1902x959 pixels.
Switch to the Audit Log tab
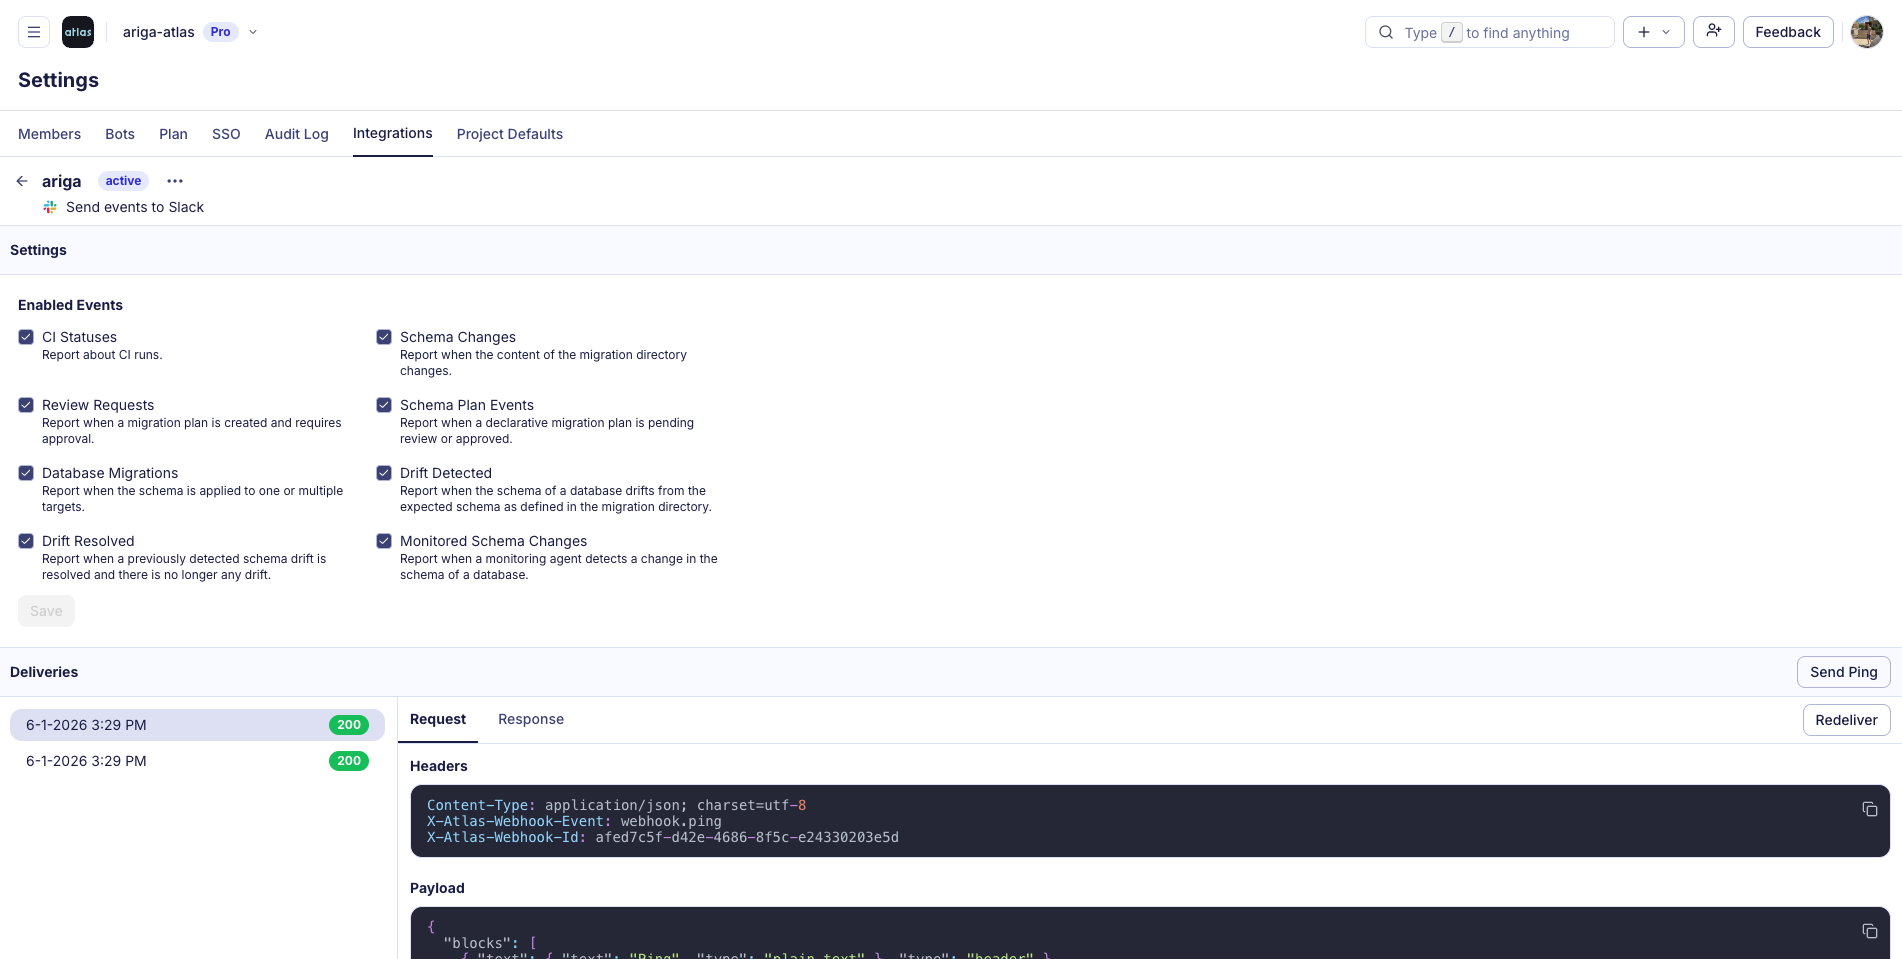coord(296,134)
